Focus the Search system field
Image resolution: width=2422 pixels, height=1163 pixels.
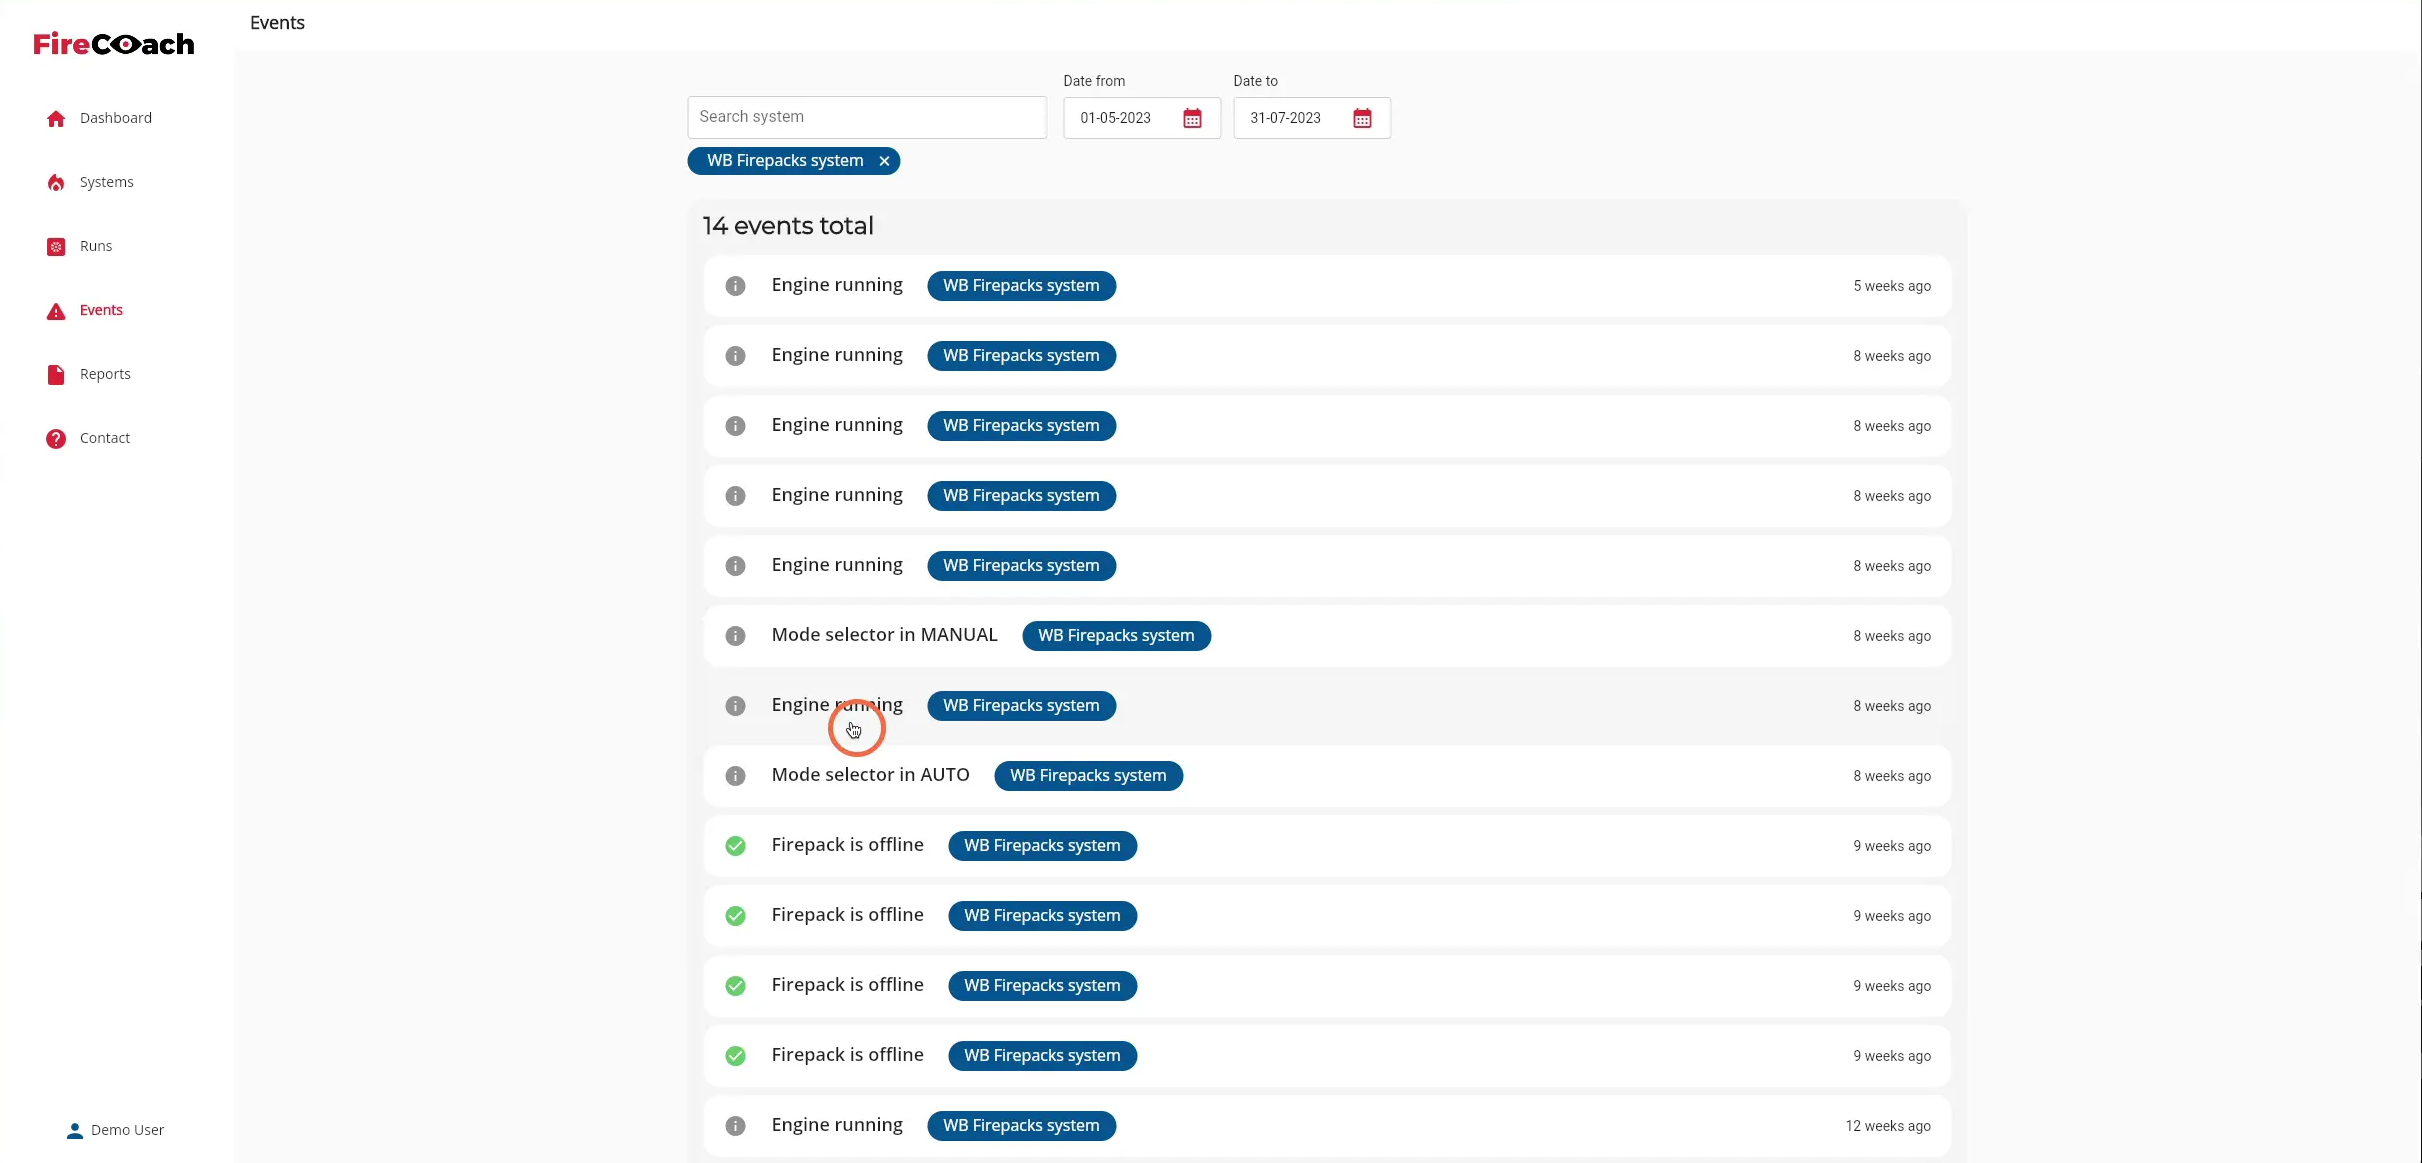click(867, 117)
